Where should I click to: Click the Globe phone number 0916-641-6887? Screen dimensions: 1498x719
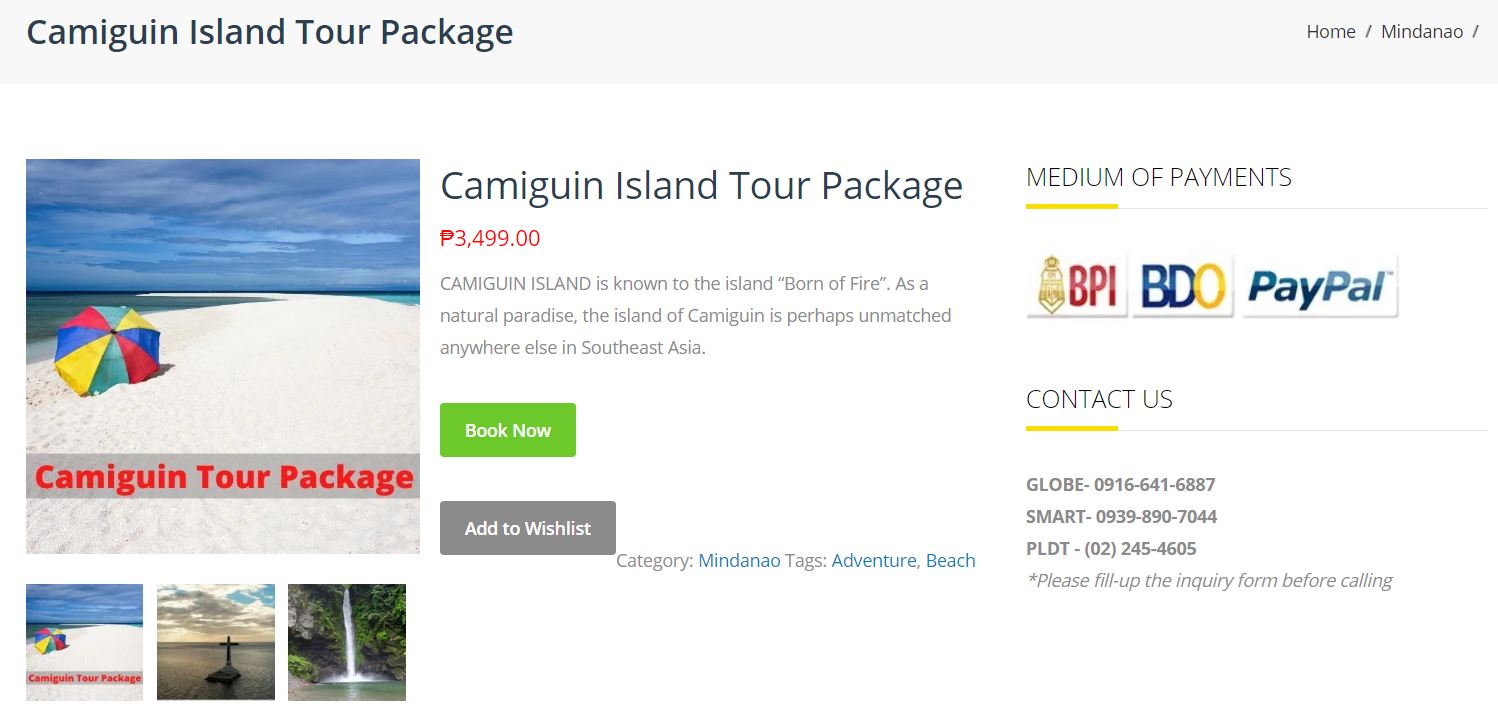[x=1154, y=485]
